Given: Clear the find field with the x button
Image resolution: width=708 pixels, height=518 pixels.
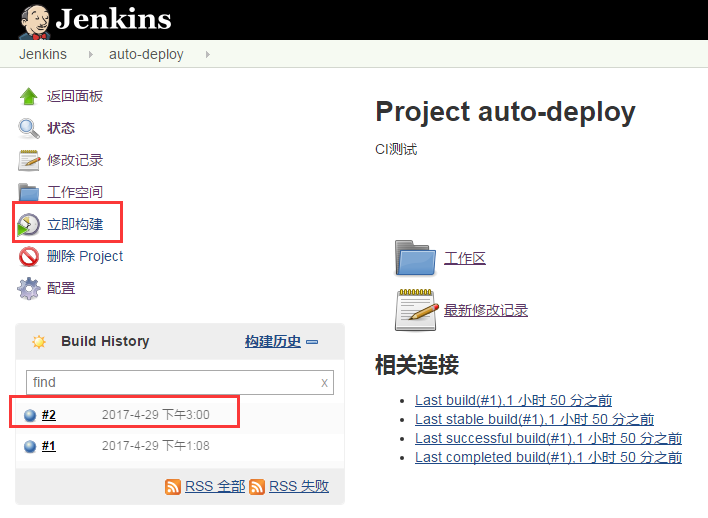Looking at the screenshot, I should click(x=324, y=383).
